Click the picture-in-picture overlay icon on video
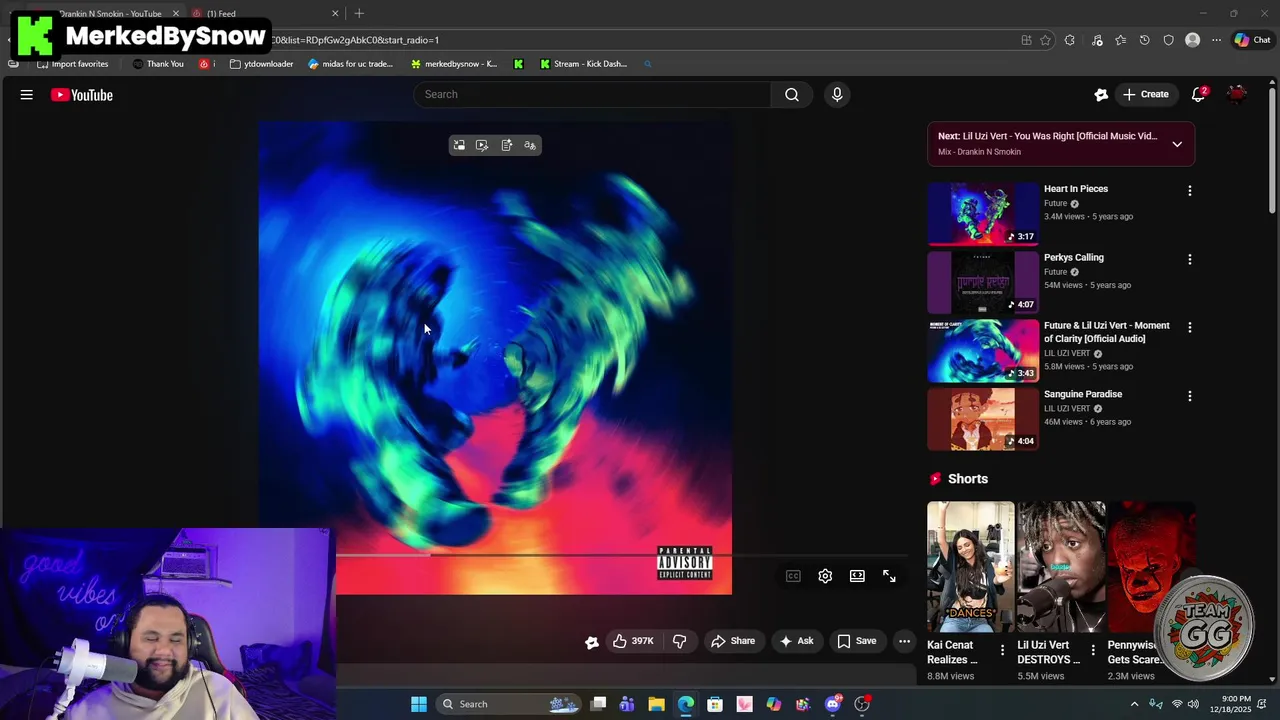Image resolution: width=1280 pixels, height=720 pixels. coord(459,145)
